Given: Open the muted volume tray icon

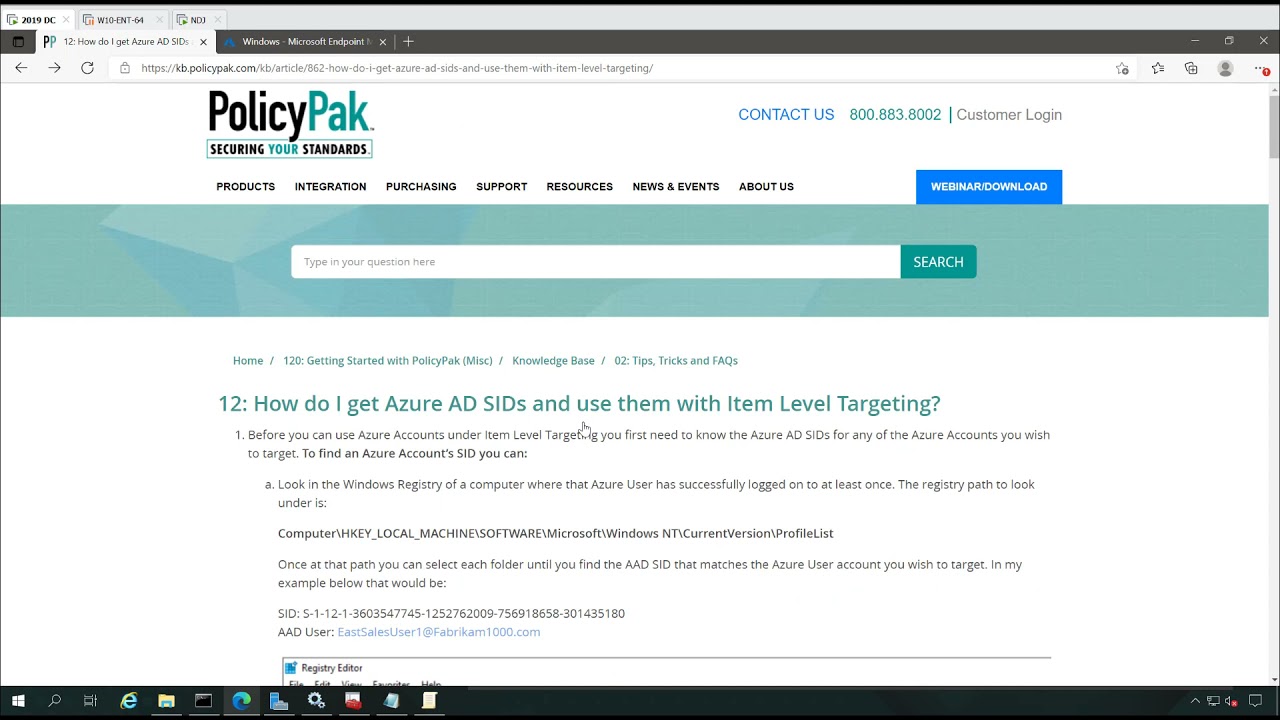Looking at the screenshot, I should [1231, 702].
